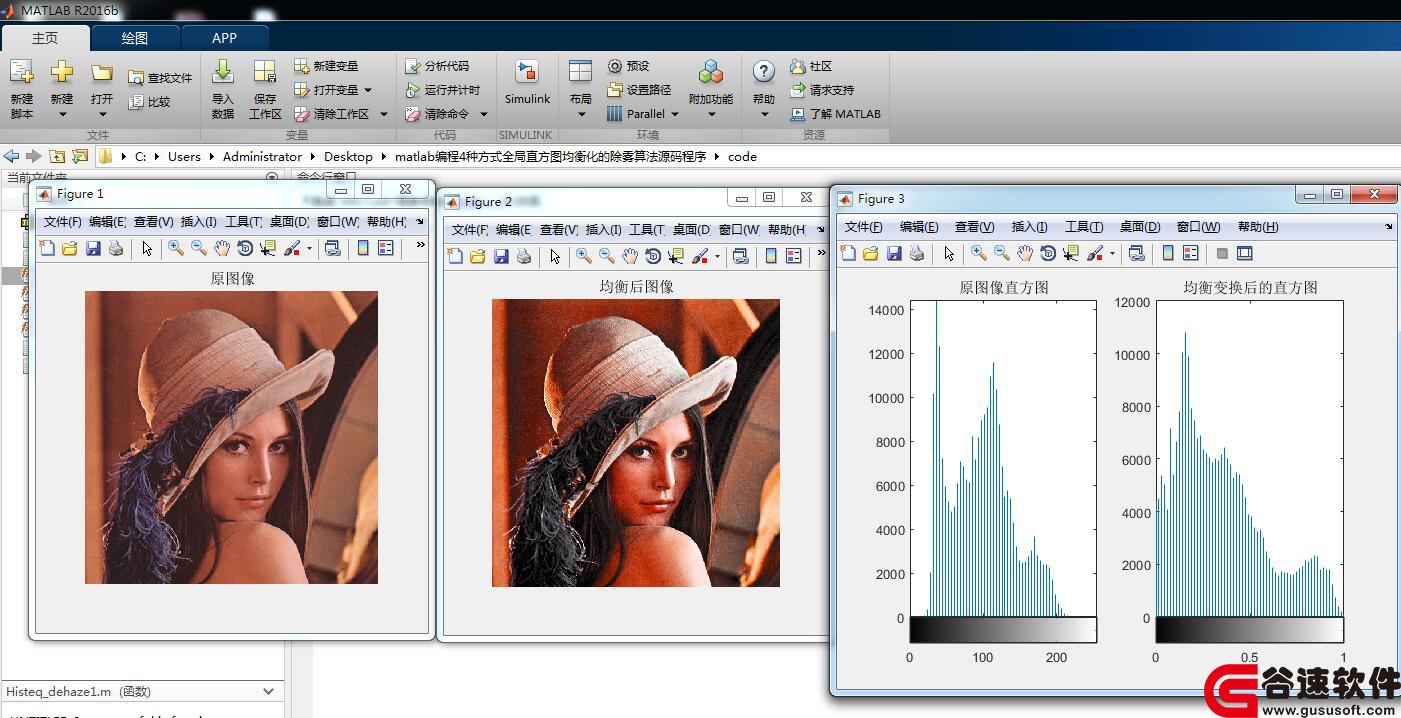Viewport: 1401px width, 718px height.
Task: Open Insert (插入) menu in Figure 3
Action: (1030, 227)
